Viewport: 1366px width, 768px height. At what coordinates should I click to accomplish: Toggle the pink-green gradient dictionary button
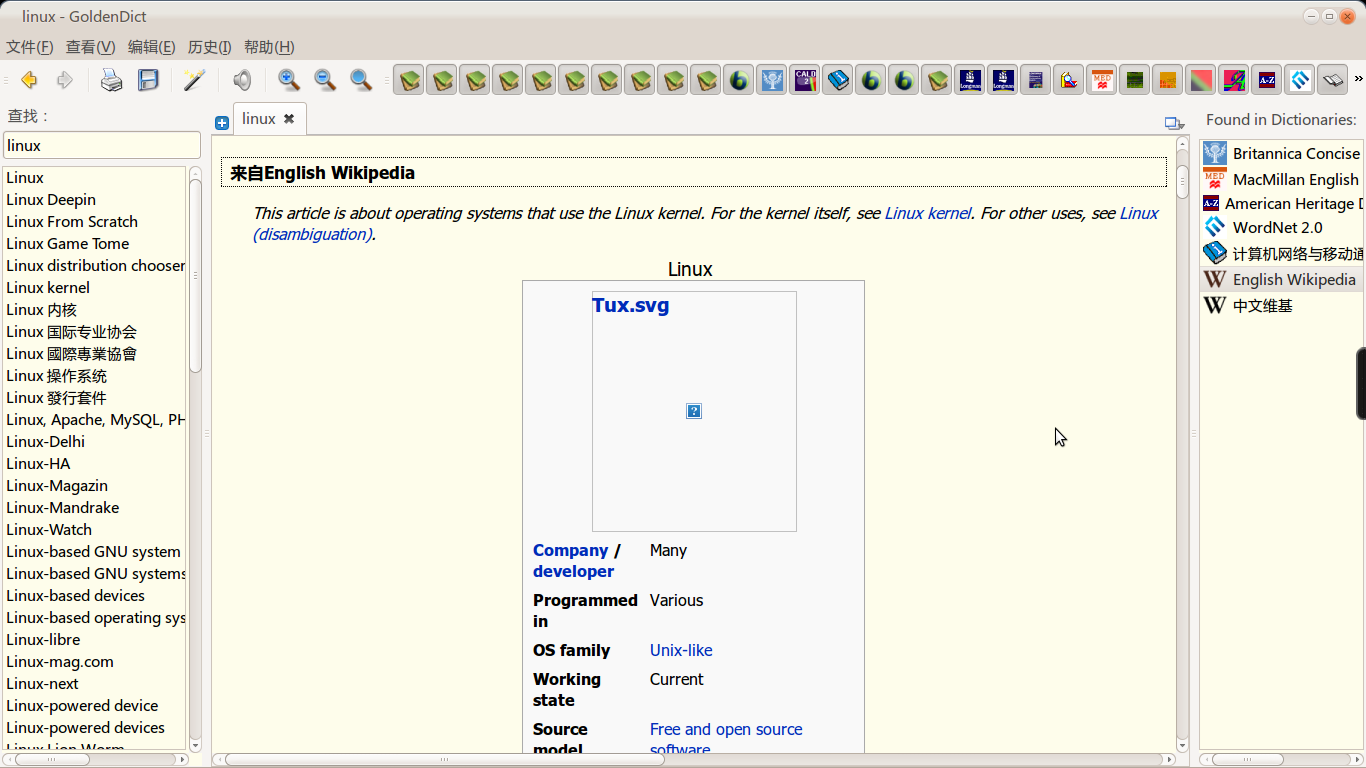[x=1201, y=80]
